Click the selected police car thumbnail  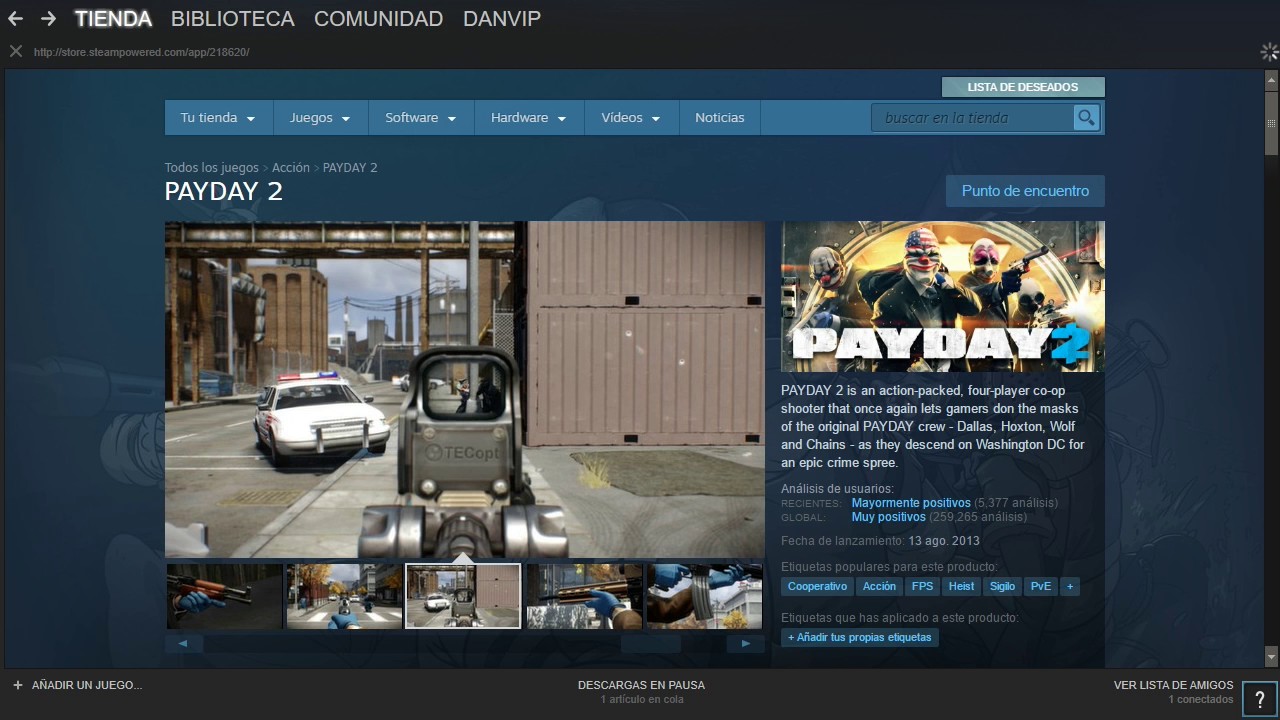pyautogui.click(x=463, y=596)
